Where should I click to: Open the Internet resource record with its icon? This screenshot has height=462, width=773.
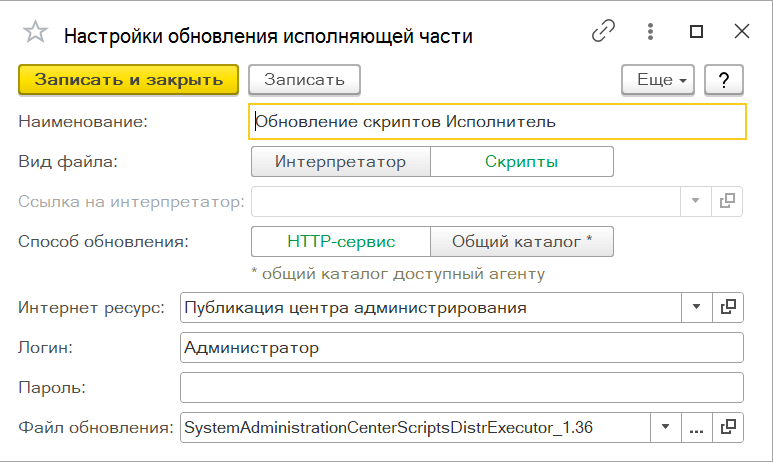click(729, 307)
